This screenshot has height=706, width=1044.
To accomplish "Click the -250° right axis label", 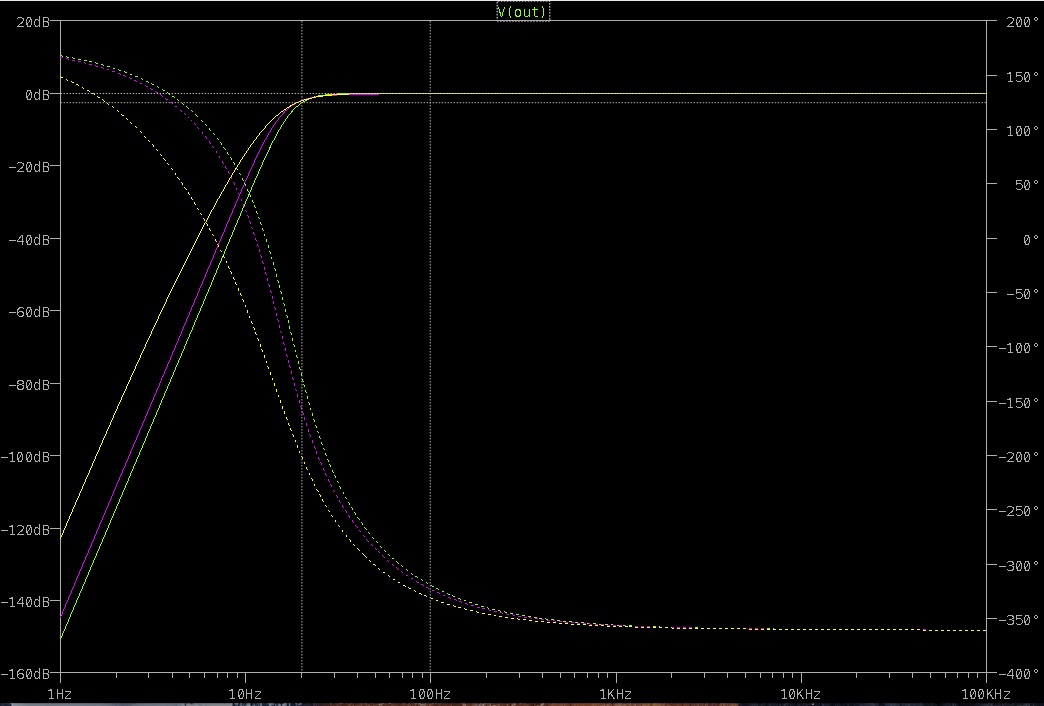I will point(1018,511).
